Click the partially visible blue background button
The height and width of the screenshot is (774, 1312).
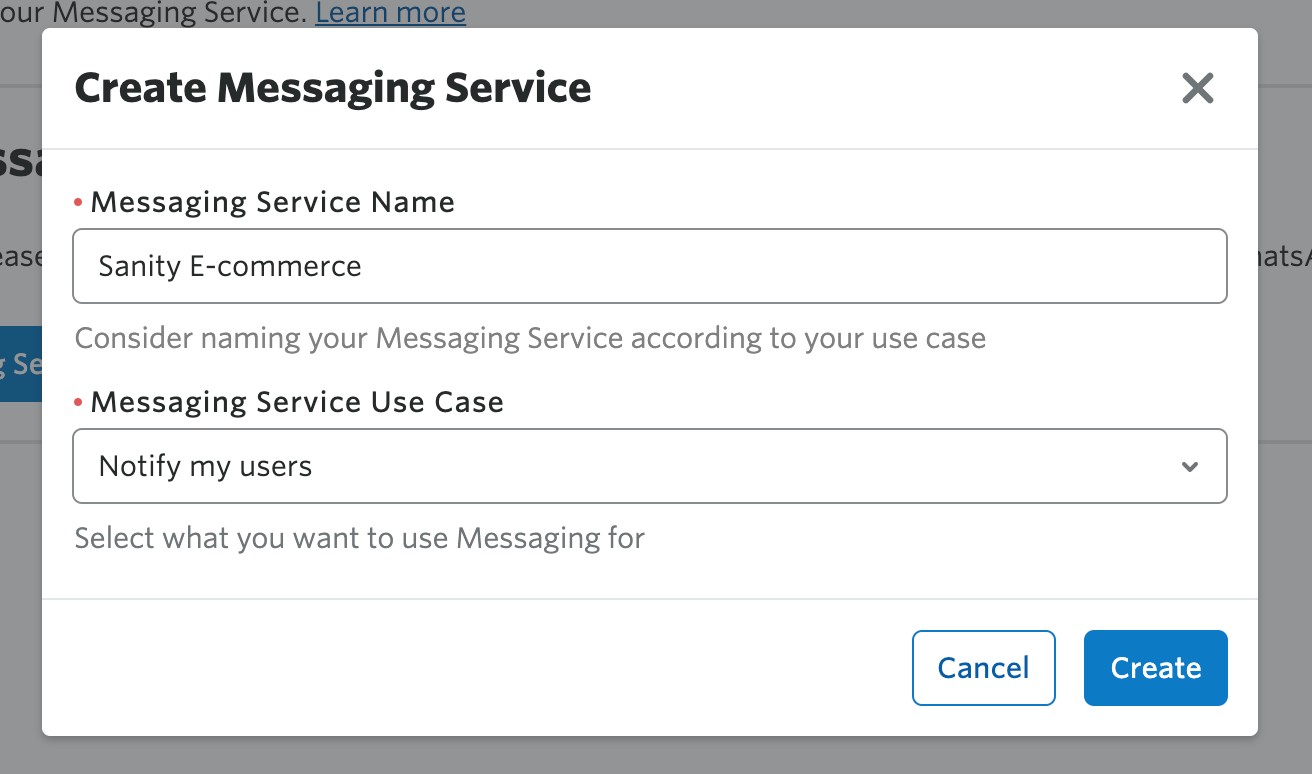click(20, 363)
